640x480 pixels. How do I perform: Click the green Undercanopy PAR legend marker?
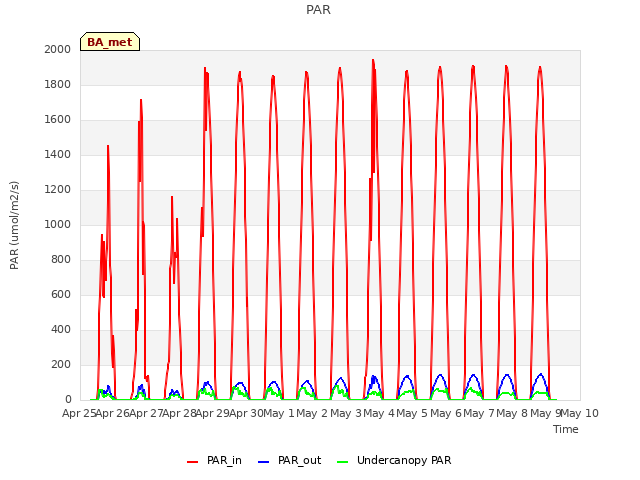(x=342, y=462)
